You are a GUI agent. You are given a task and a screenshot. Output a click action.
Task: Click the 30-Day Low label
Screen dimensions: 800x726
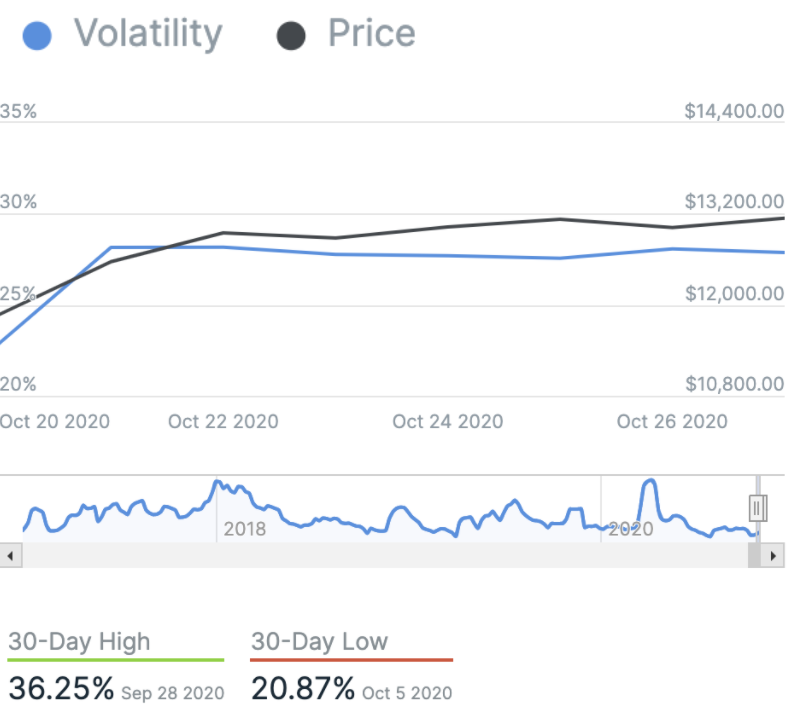[319, 642]
